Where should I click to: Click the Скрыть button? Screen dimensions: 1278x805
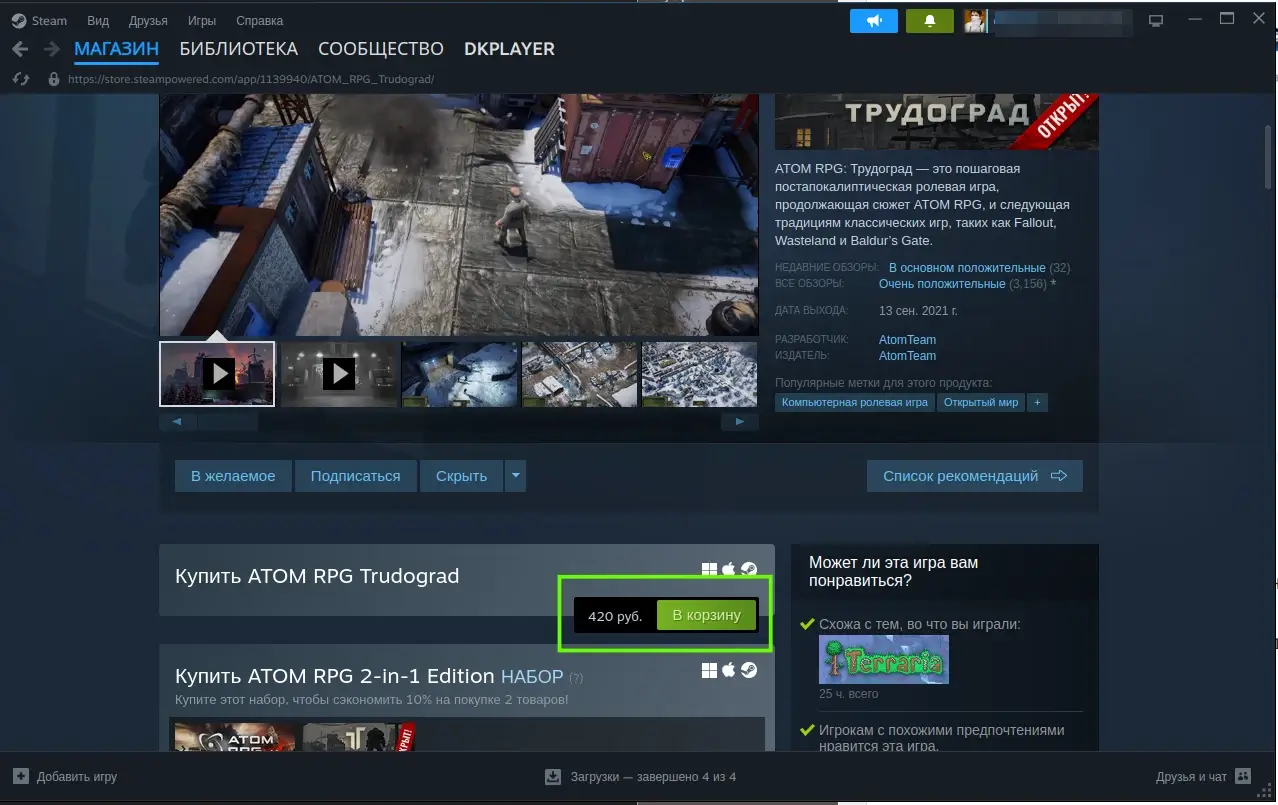coord(461,476)
